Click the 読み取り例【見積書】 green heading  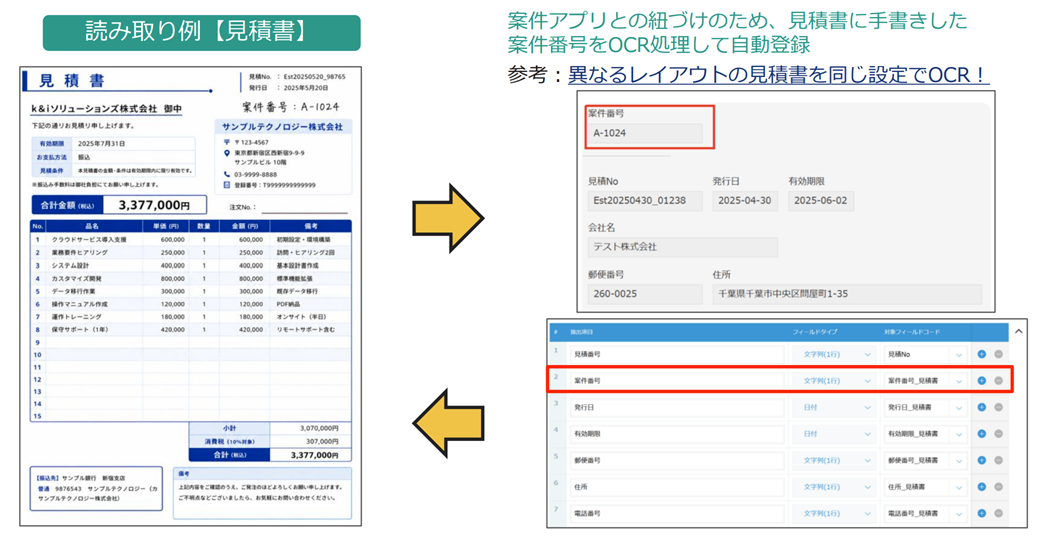202,33
